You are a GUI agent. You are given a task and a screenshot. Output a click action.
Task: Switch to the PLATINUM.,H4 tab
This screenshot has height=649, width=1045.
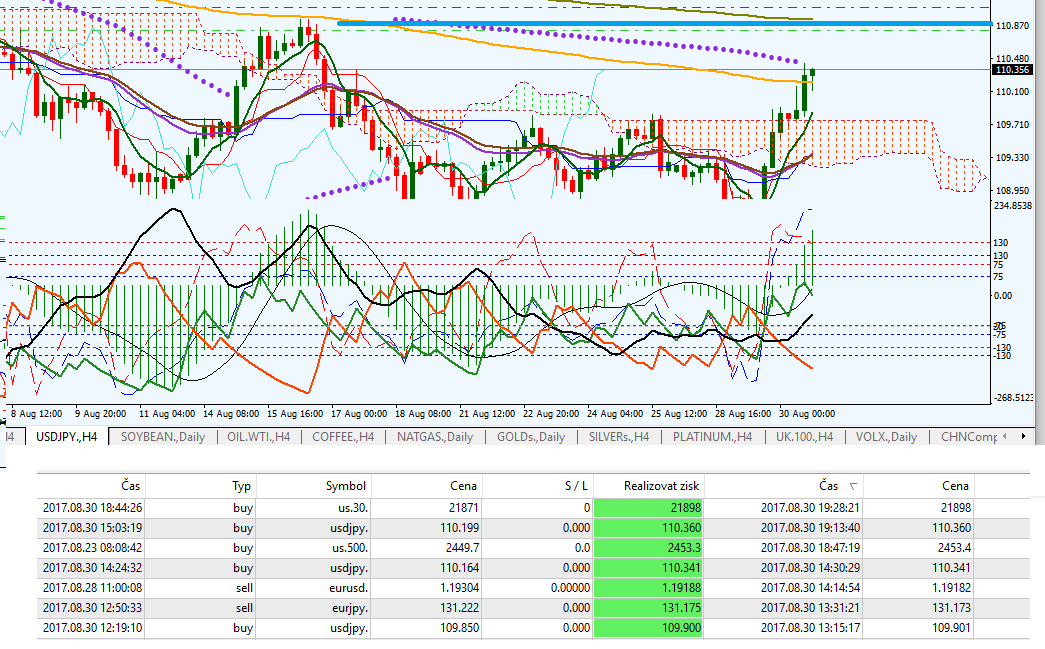[712, 437]
